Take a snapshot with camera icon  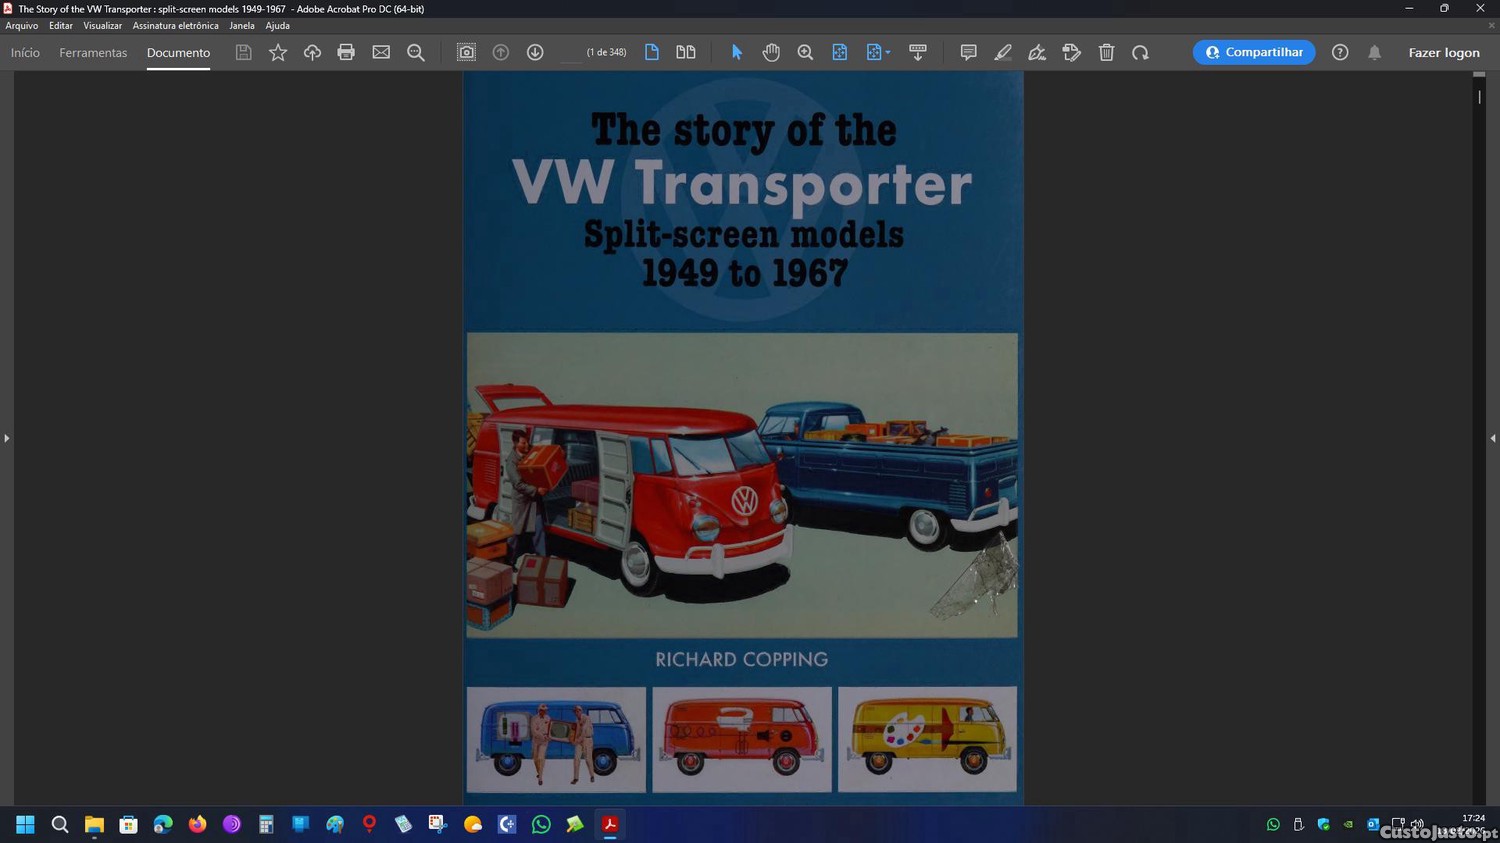[x=466, y=52]
